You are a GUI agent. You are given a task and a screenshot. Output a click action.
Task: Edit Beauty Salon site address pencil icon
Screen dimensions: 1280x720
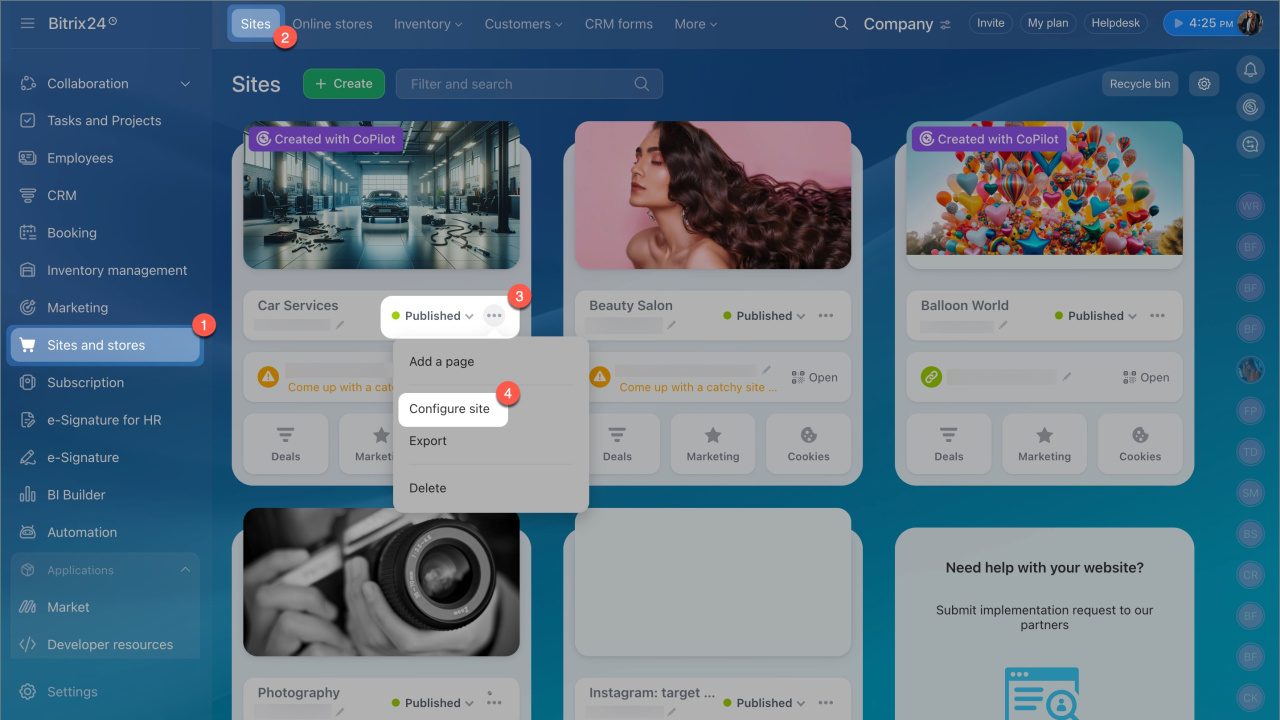pos(767,370)
